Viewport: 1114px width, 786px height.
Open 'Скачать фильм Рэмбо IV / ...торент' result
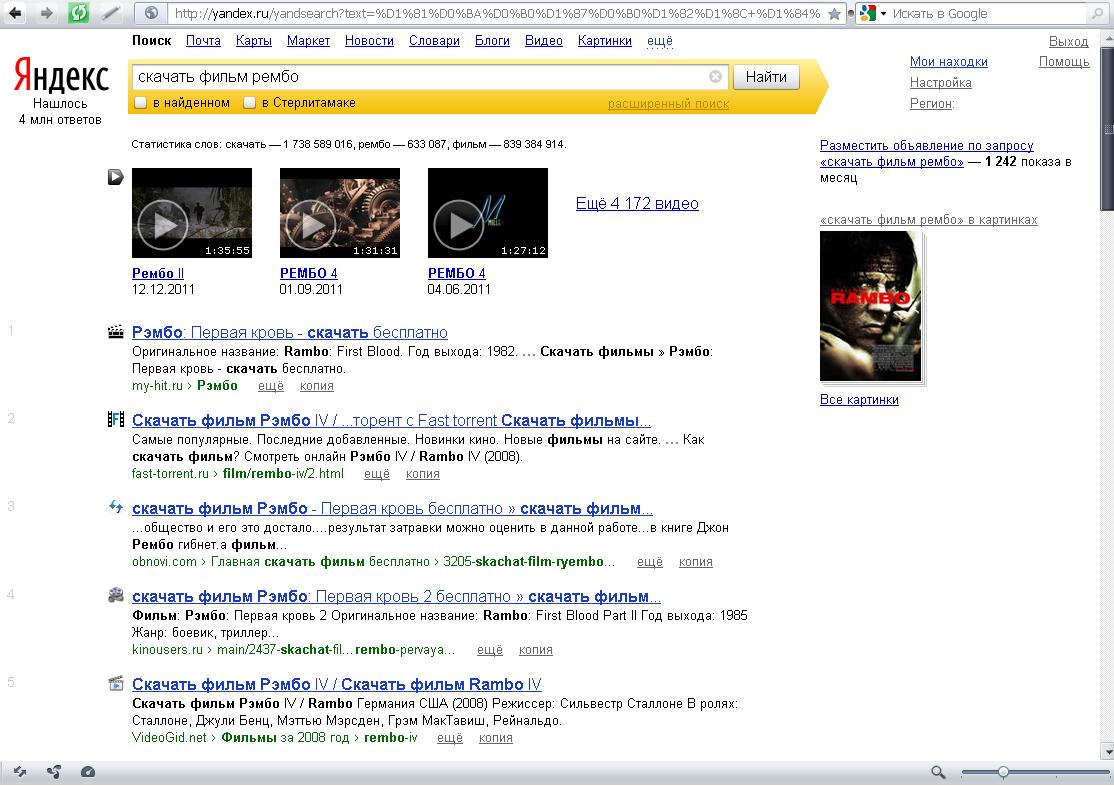pyautogui.click(x=391, y=421)
